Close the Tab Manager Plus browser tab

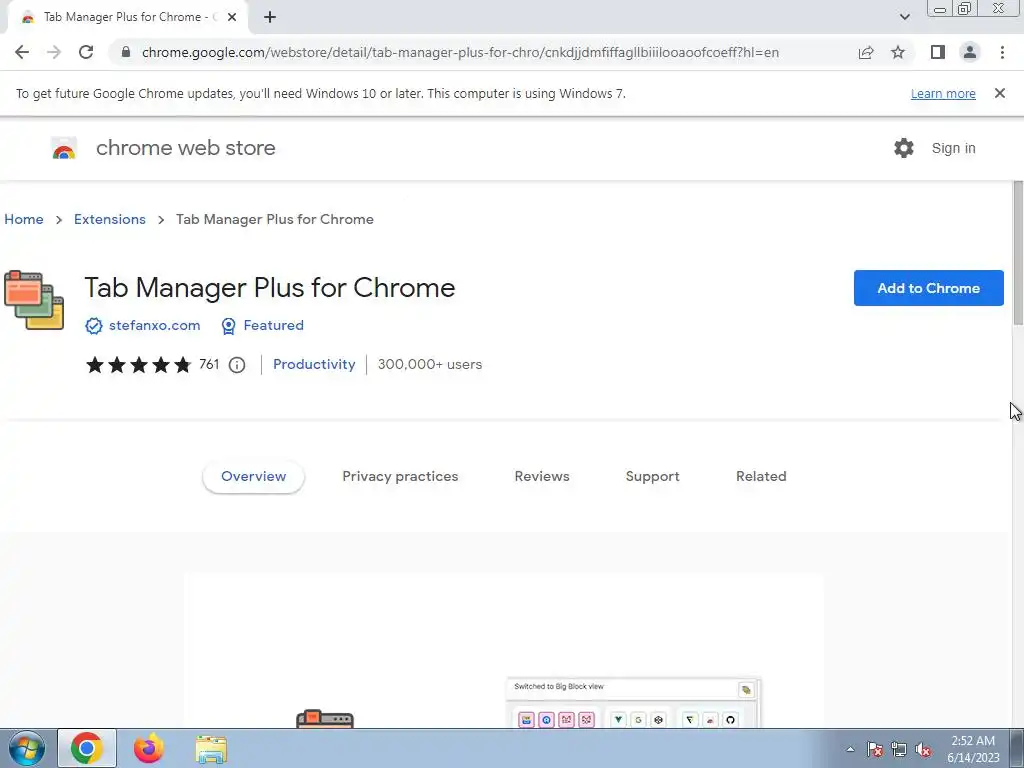click(232, 17)
